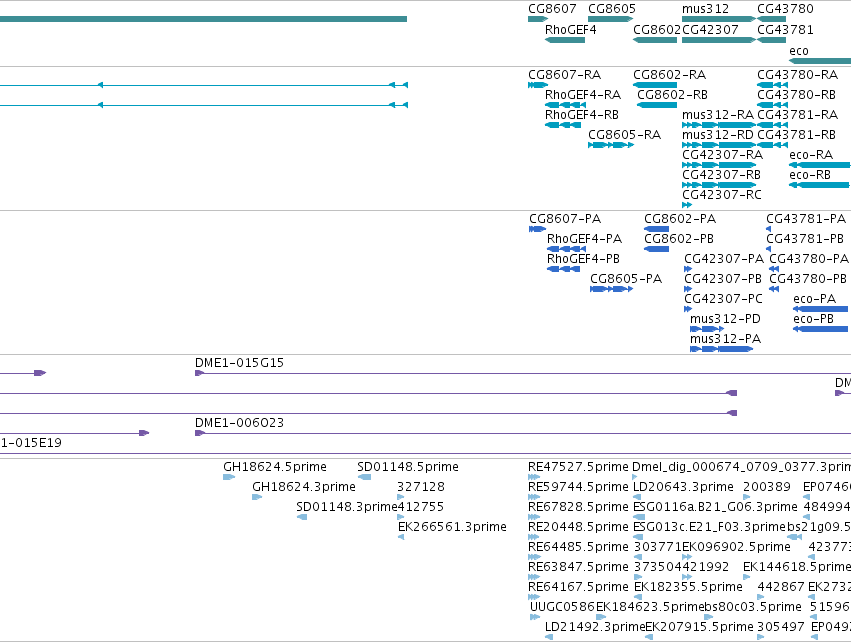Select BAC clone DME1-015G15

coord(239,363)
